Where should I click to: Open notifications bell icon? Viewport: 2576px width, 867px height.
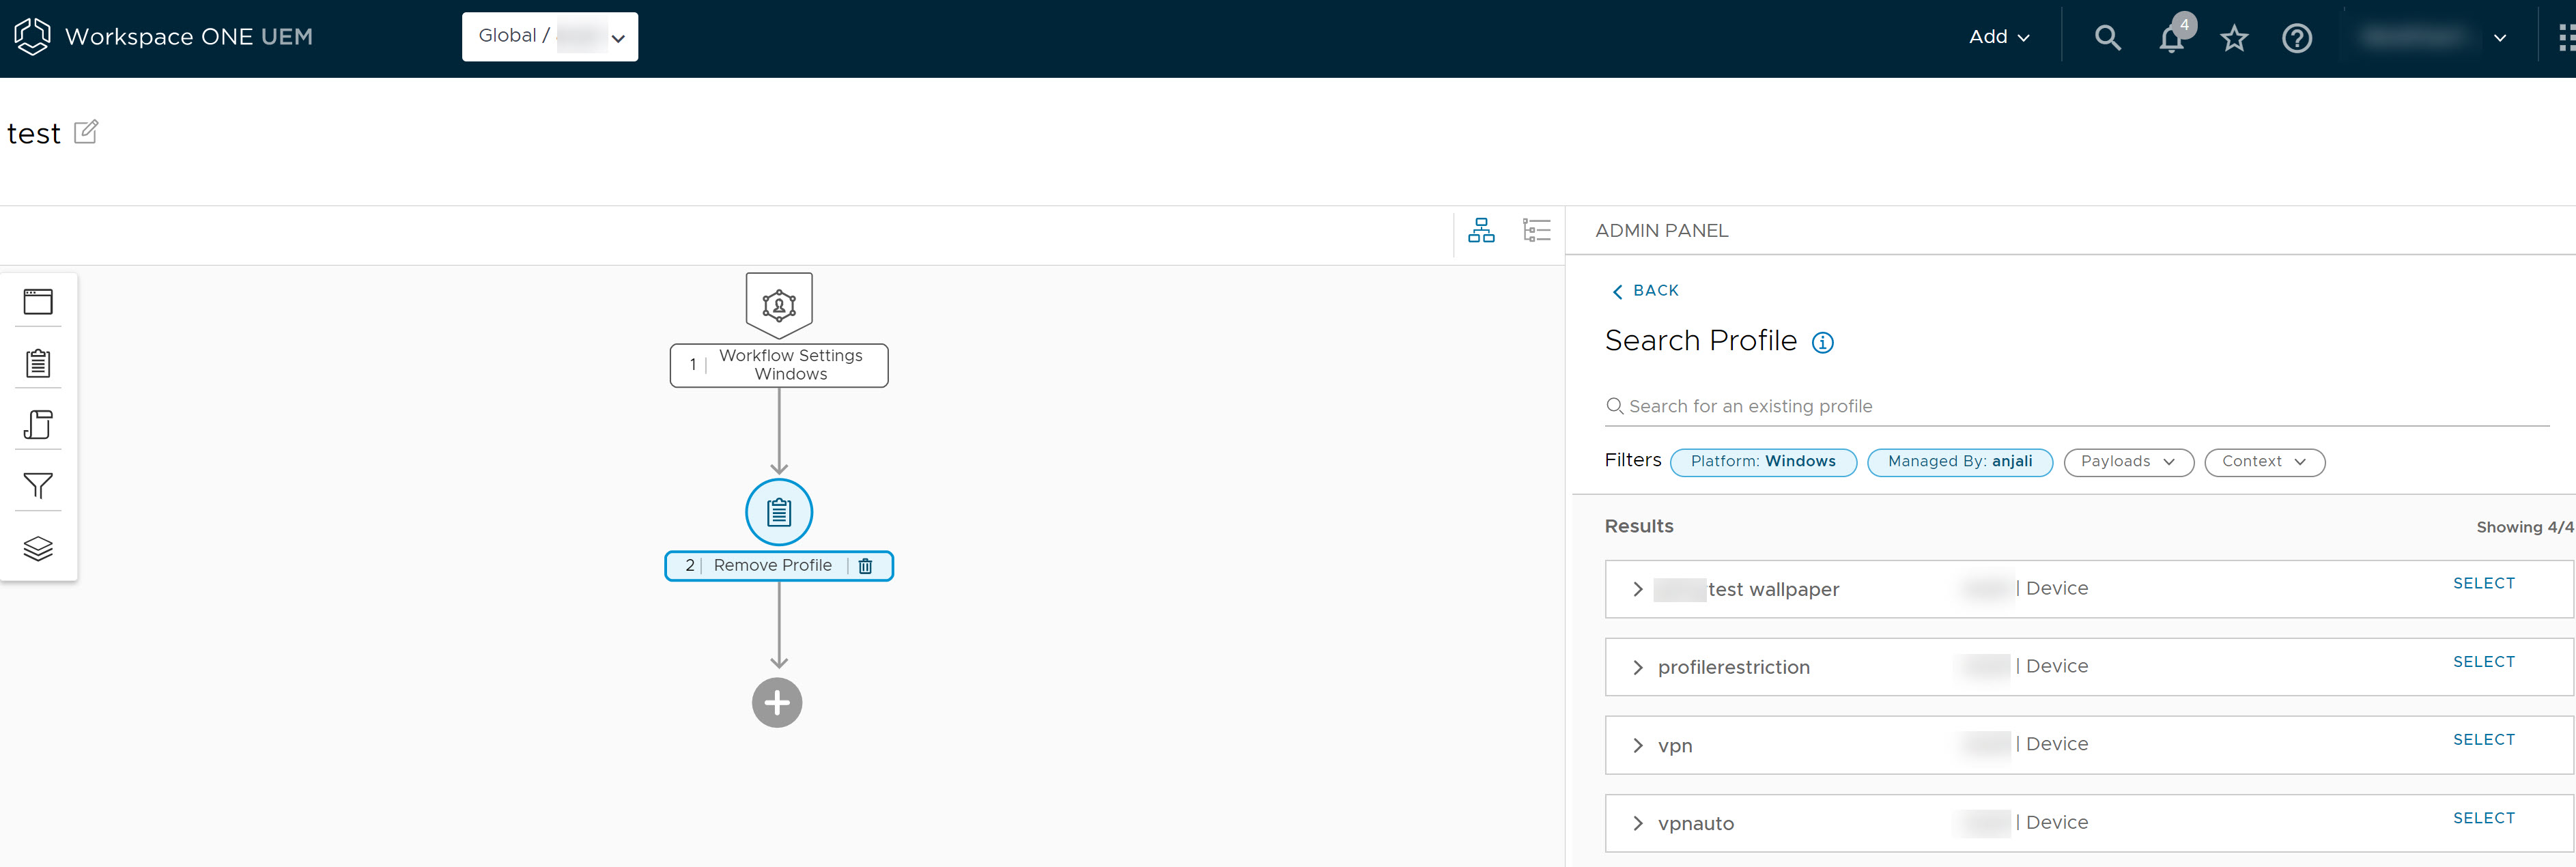(x=2172, y=38)
